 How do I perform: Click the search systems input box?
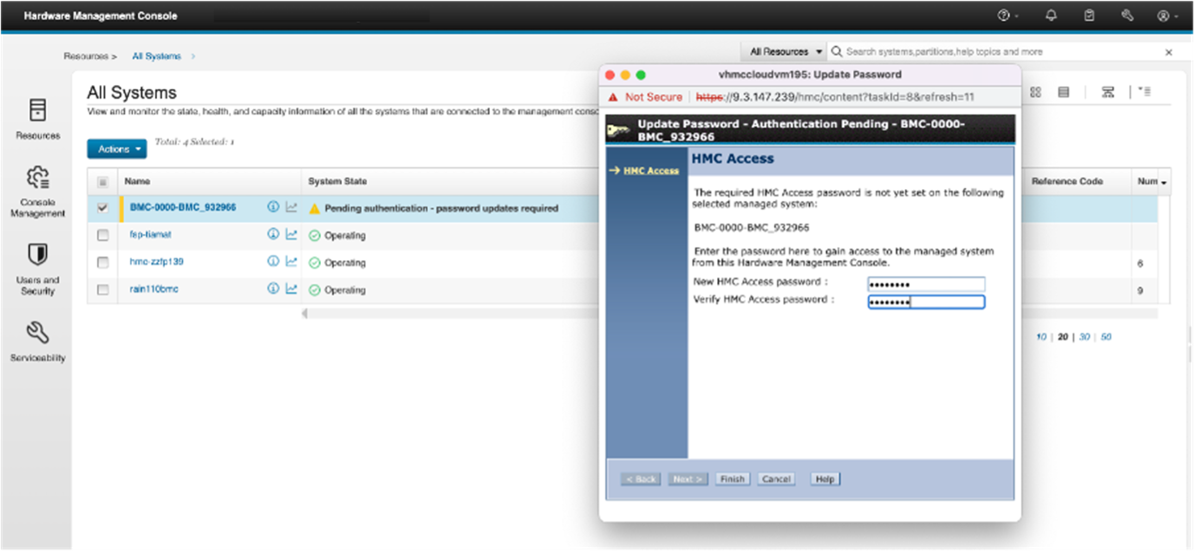point(995,52)
